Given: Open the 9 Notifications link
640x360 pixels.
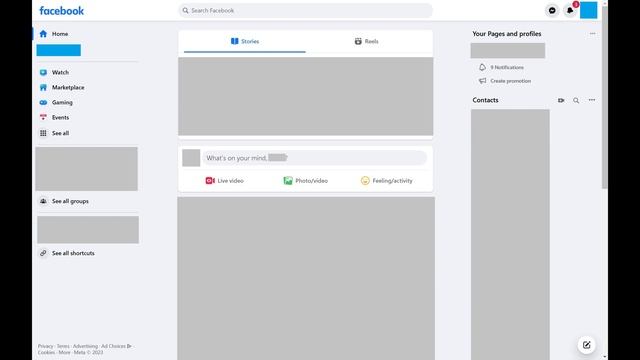Looking at the screenshot, I should coord(507,67).
